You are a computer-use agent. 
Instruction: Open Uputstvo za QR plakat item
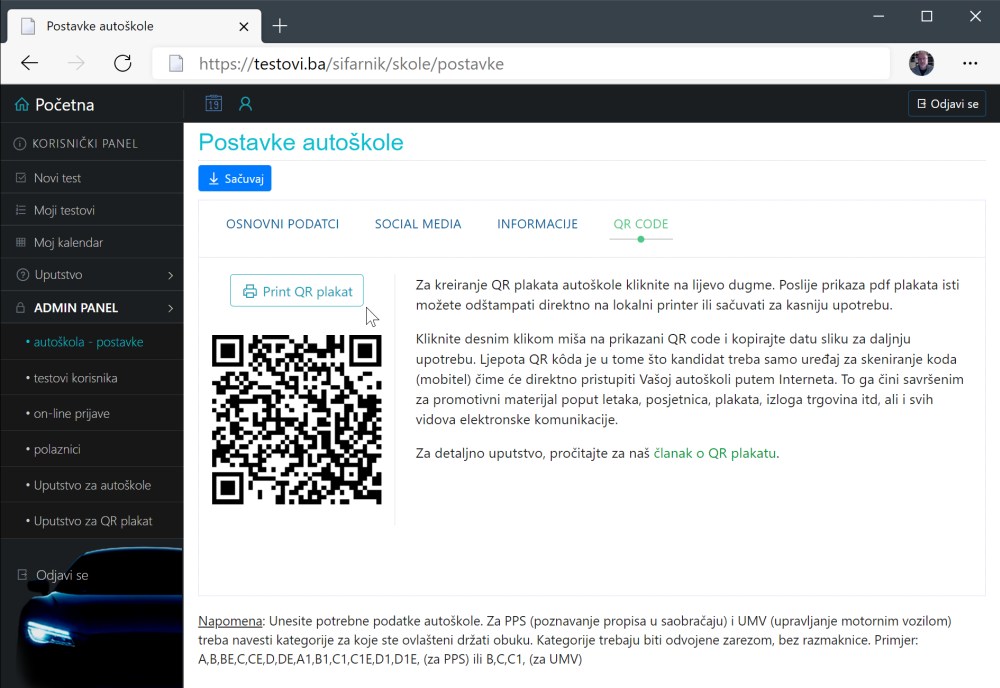92,520
